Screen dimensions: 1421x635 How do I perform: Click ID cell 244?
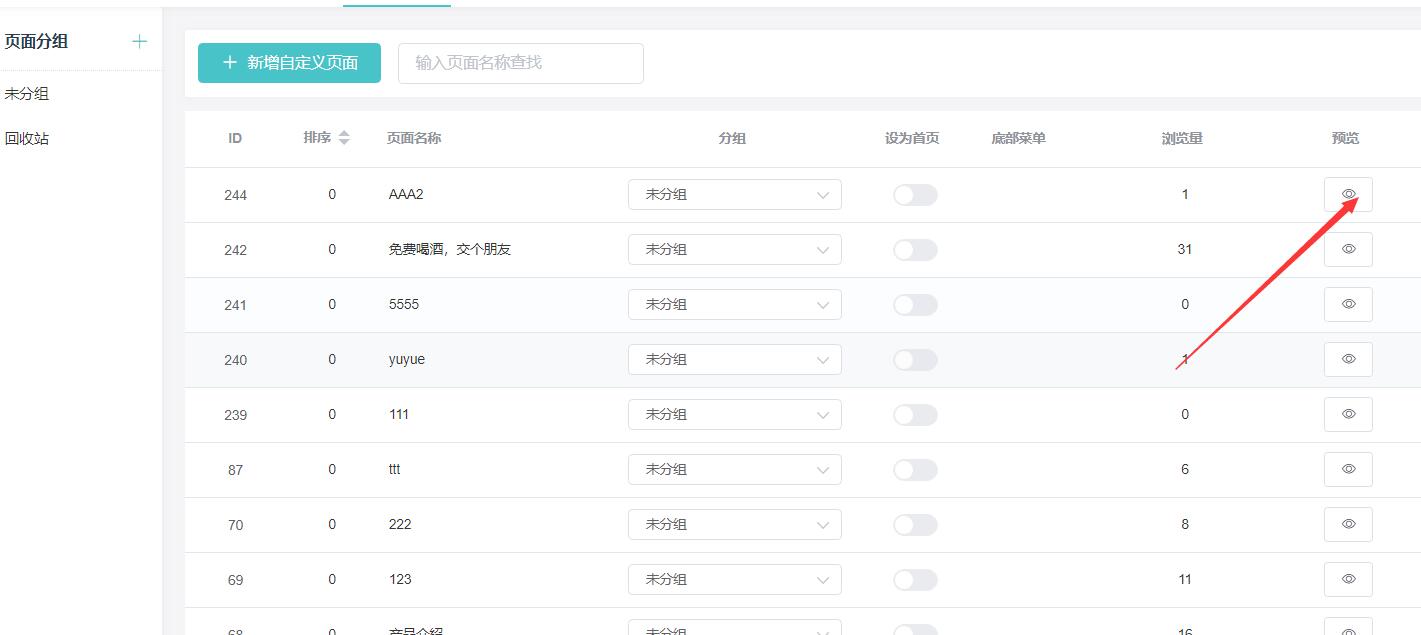(235, 195)
